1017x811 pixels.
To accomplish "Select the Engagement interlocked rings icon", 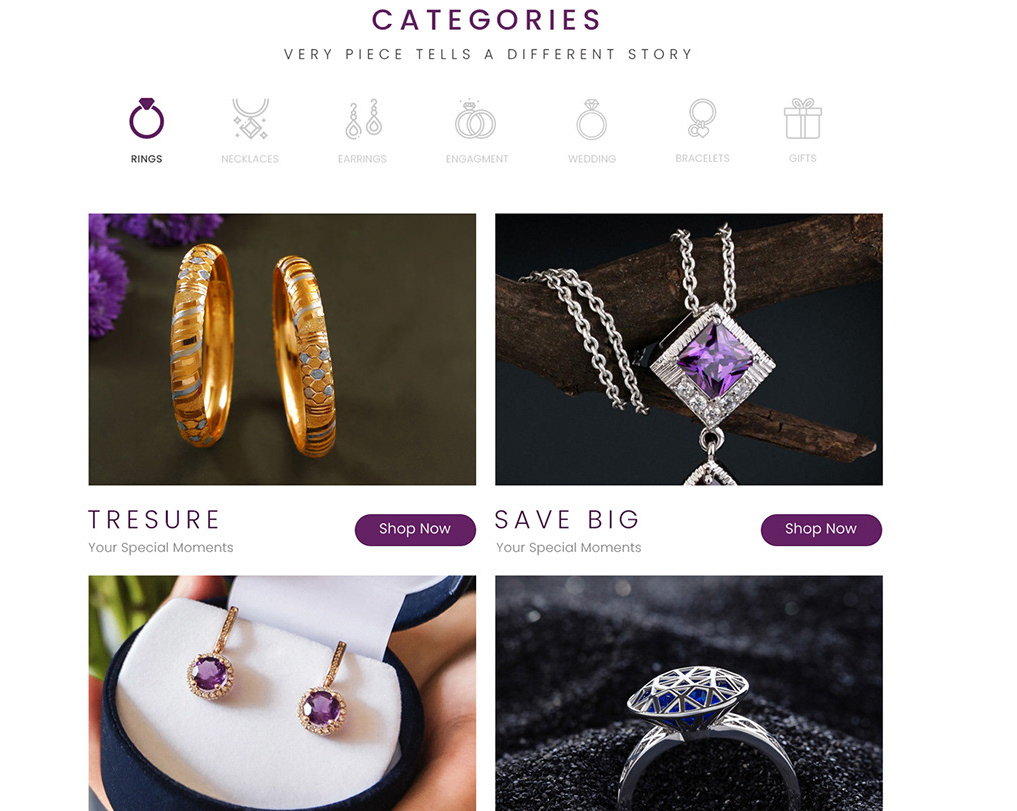I will [475, 119].
